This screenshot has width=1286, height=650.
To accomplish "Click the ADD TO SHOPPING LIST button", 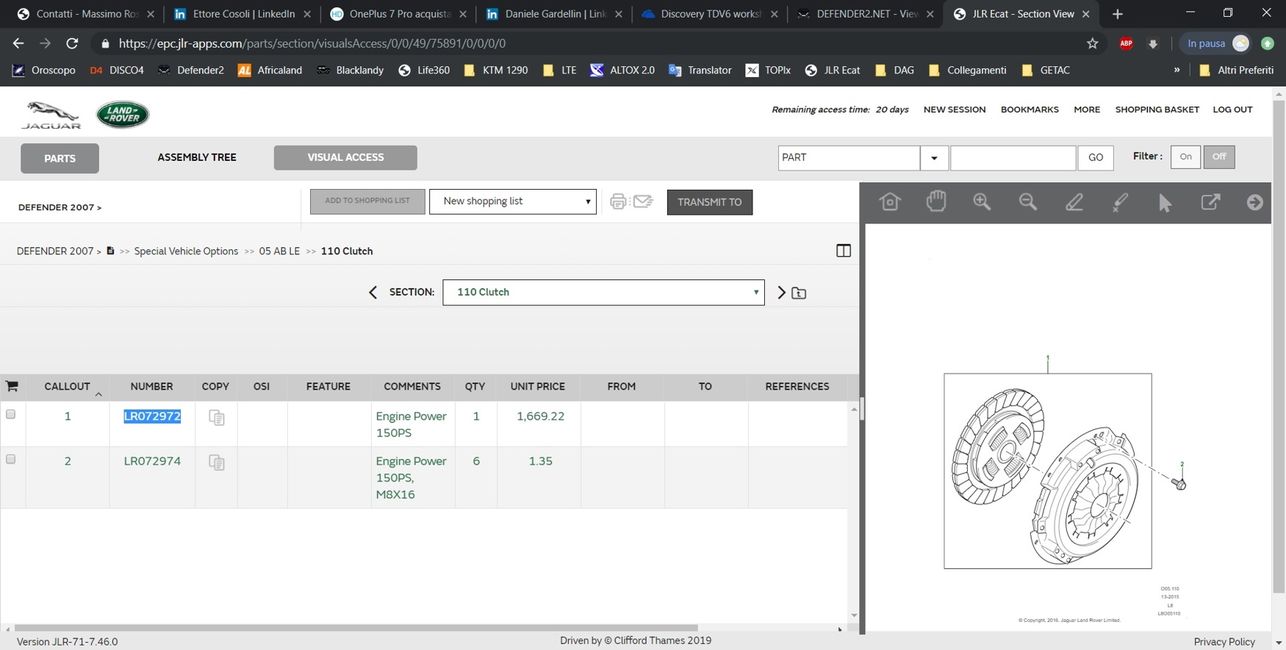I will pos(367,201).
